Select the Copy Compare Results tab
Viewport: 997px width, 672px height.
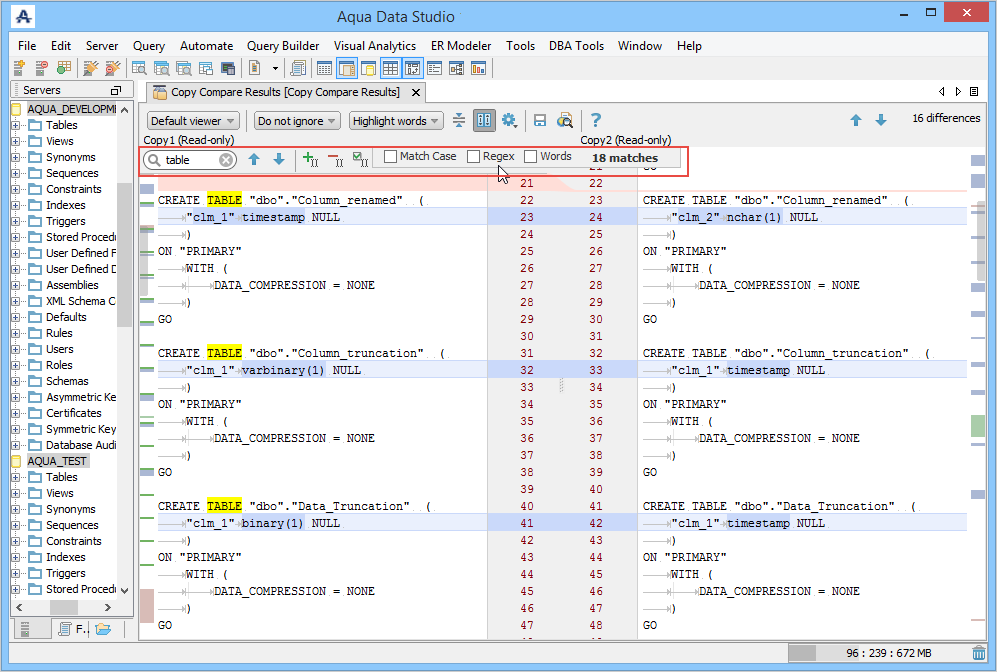(x=285, y=92)
